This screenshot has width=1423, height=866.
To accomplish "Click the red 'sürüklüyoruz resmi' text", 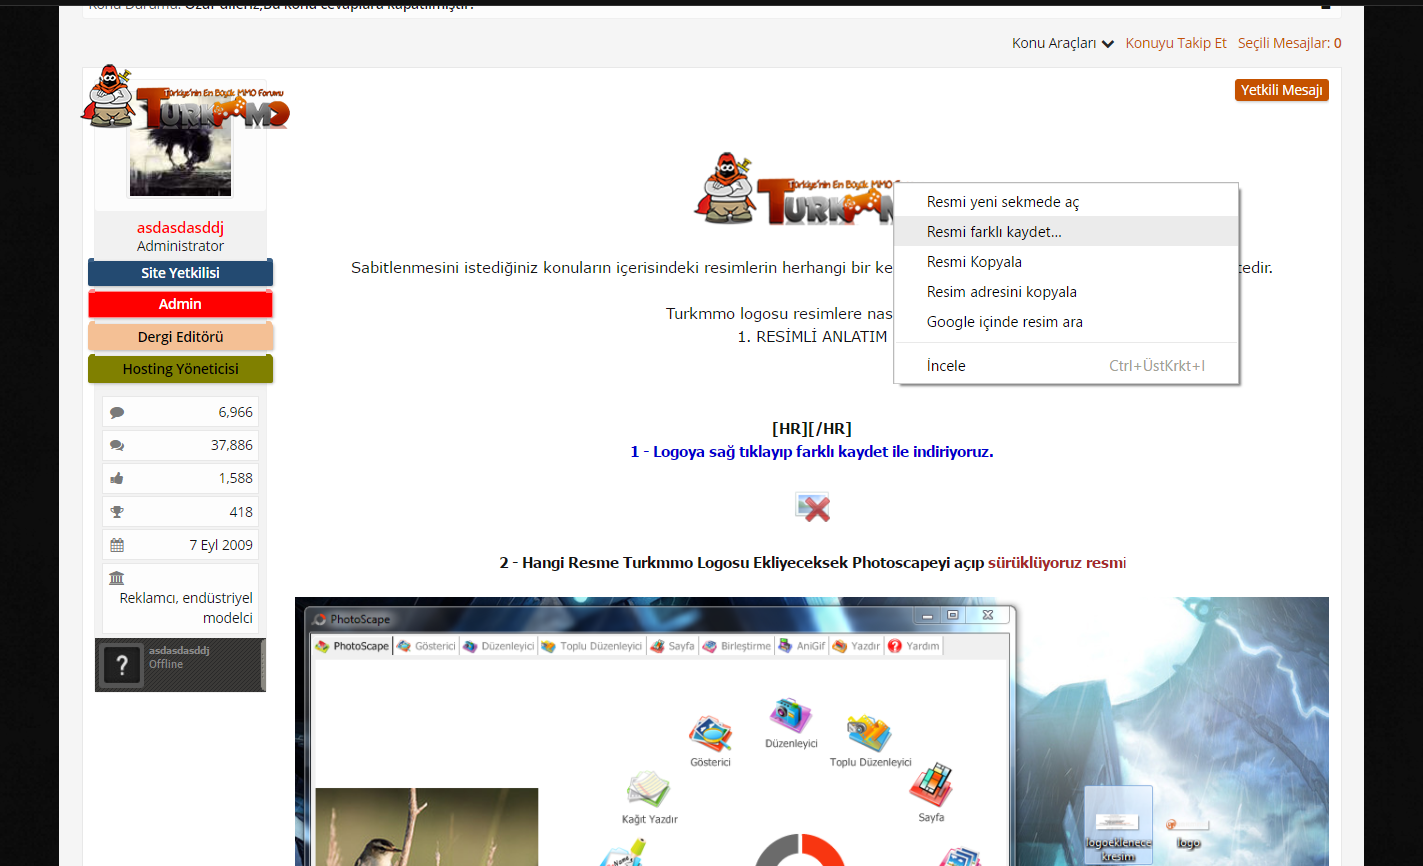I will point(1057,563).
